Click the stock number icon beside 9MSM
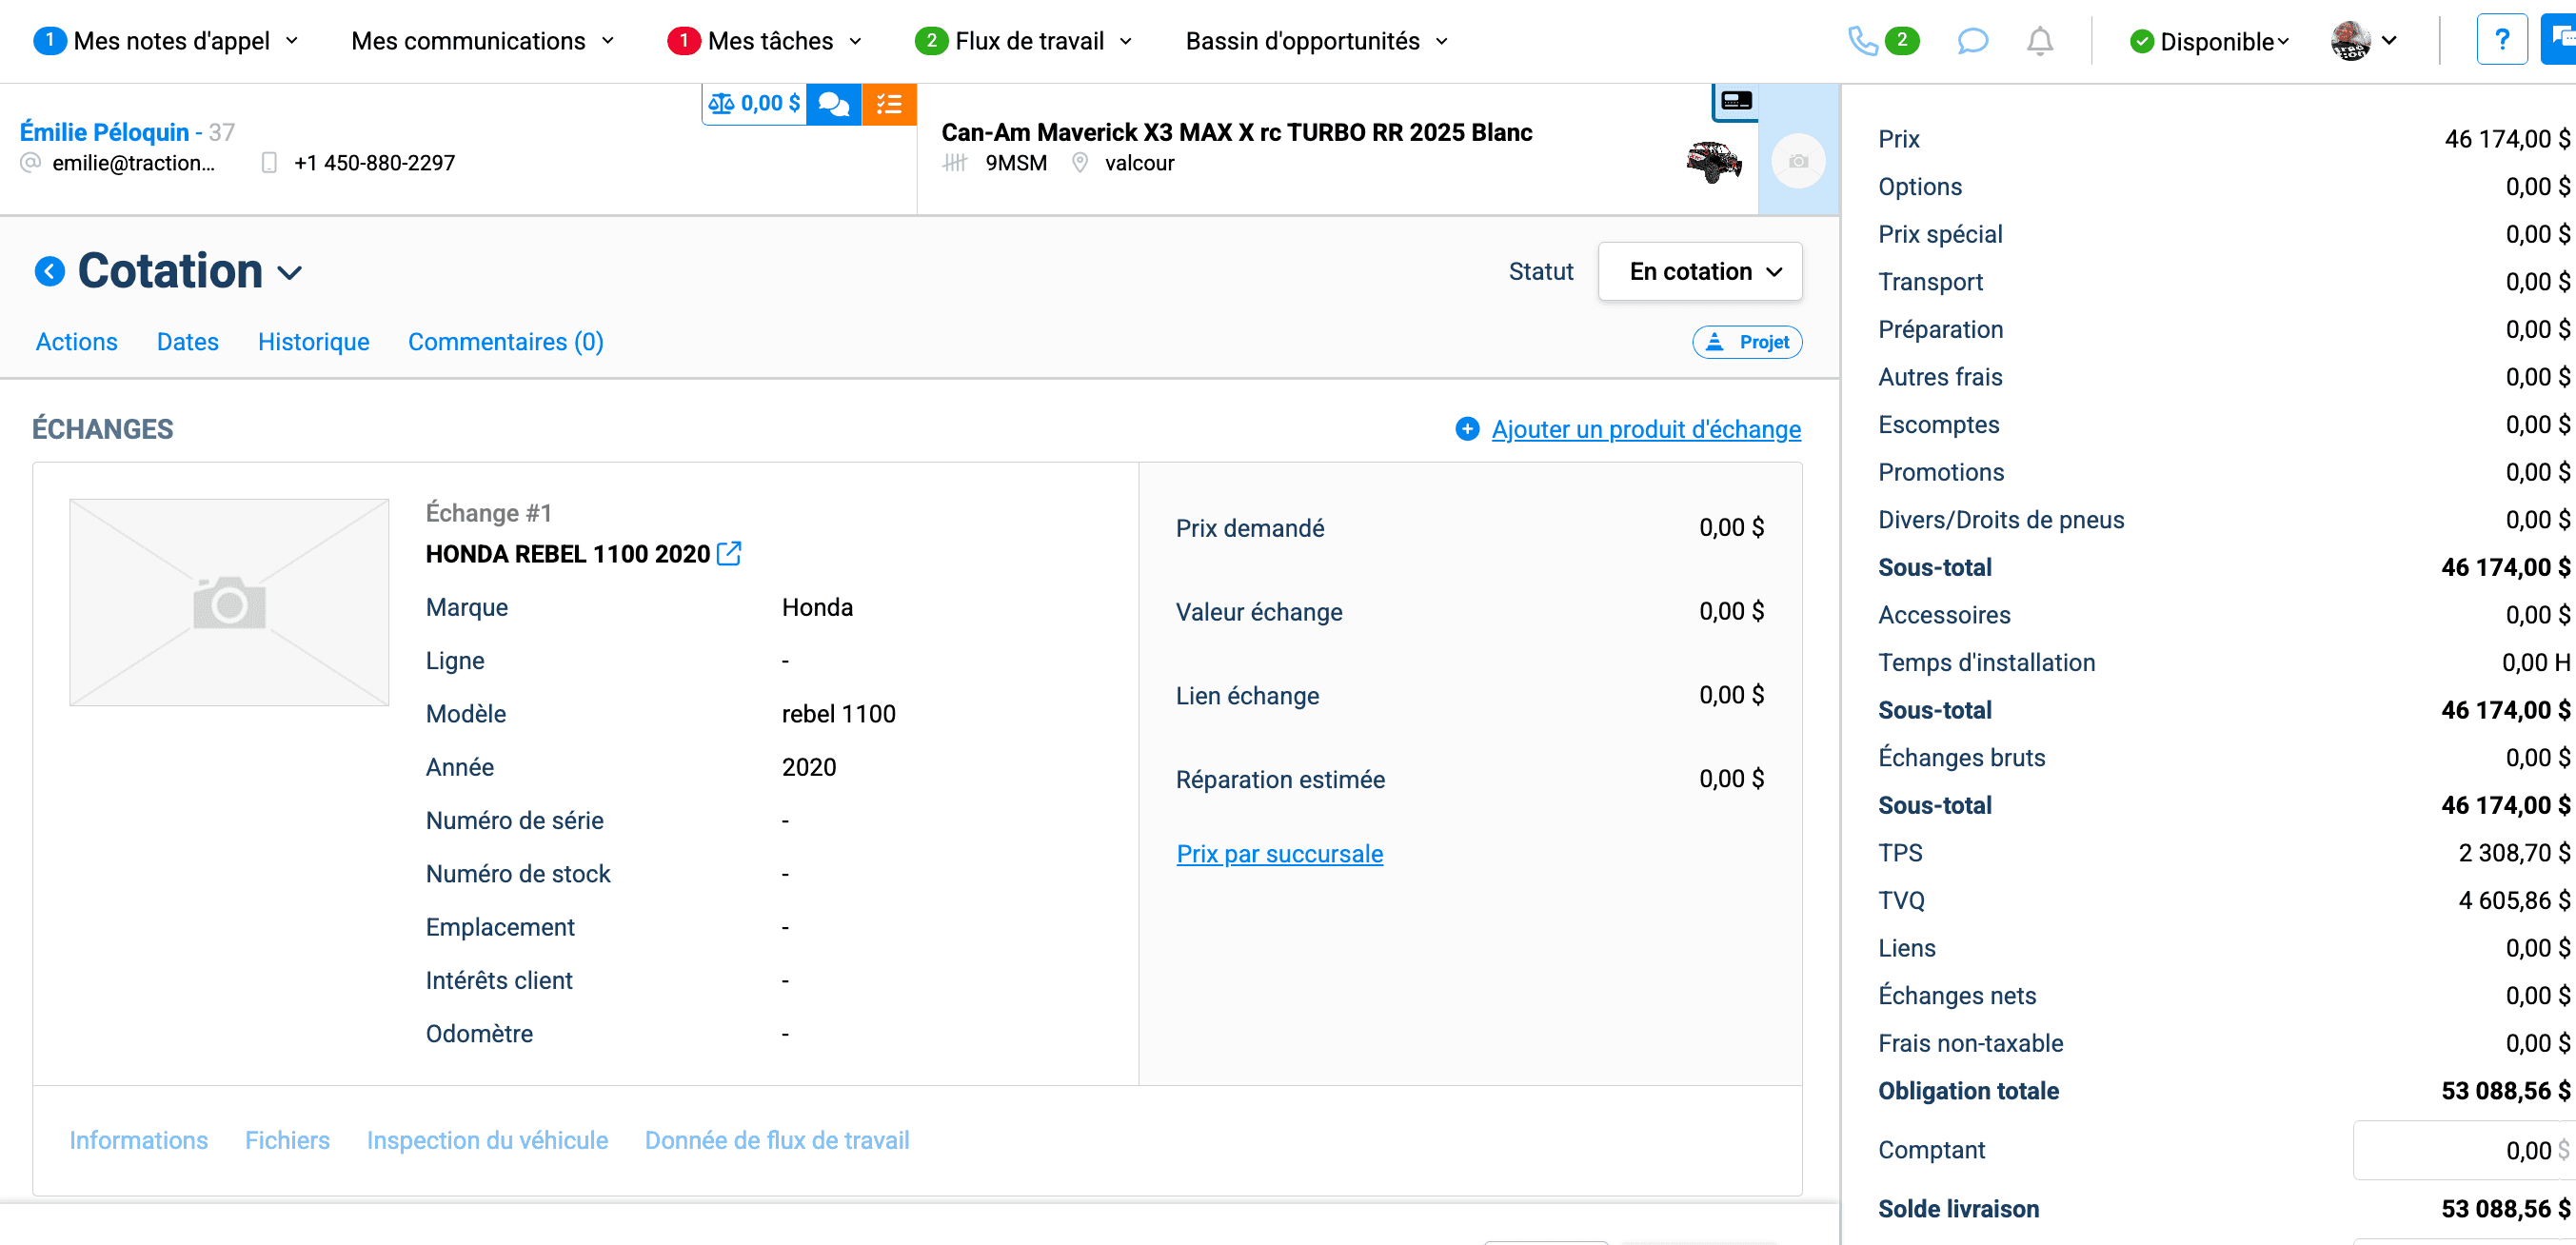The height and width of the screenshot is (1245, 2576). click(955, 163)
